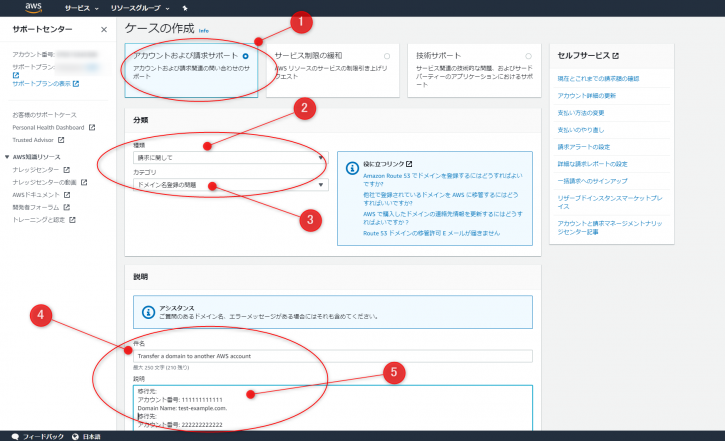Open the リソースグループ menu
Image resolution: width=725 pixels, height=441 pixels.
[140, 8]
